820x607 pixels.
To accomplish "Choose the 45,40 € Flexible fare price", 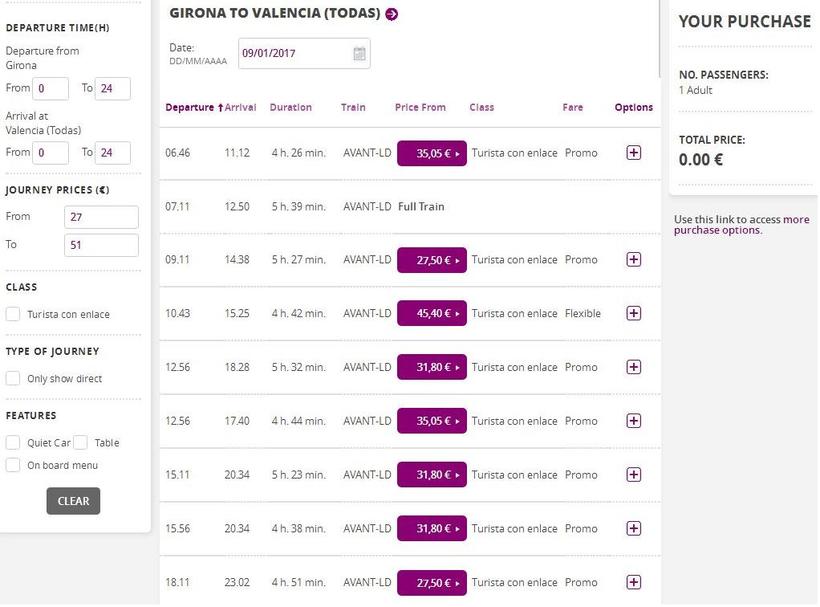I will point(431,314).
